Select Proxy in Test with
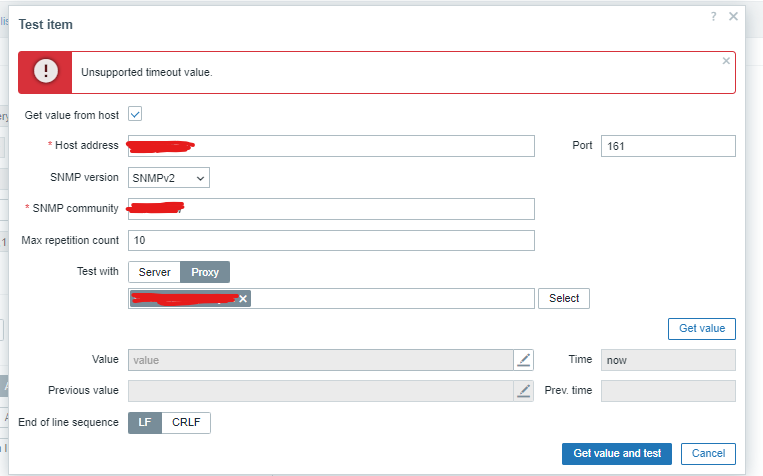 pyautogui.click(x=205, y=272)
